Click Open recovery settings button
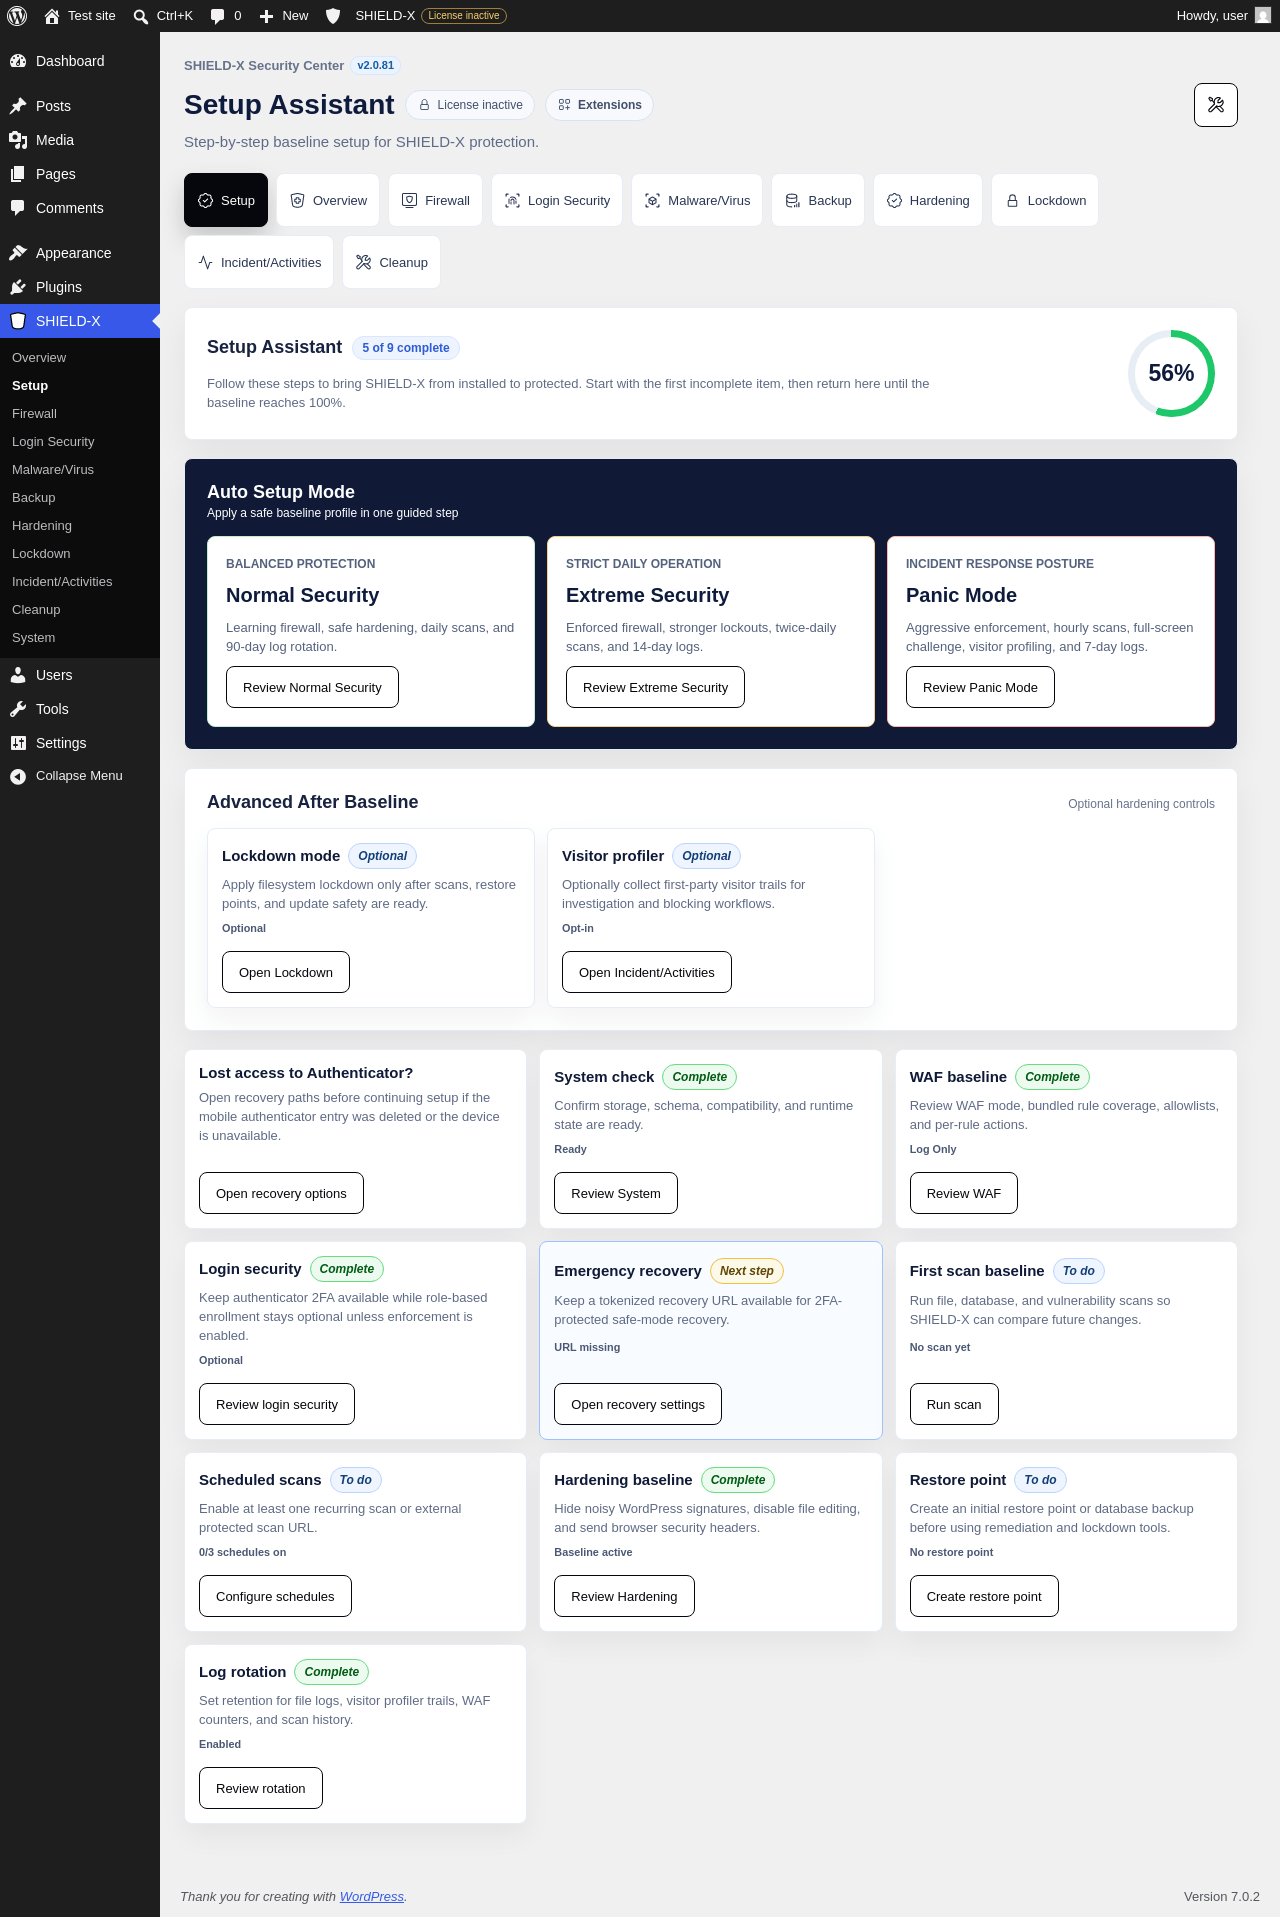This screenshot has height=1917, width=1280. pyautogui.click(x=638, y=1404)
